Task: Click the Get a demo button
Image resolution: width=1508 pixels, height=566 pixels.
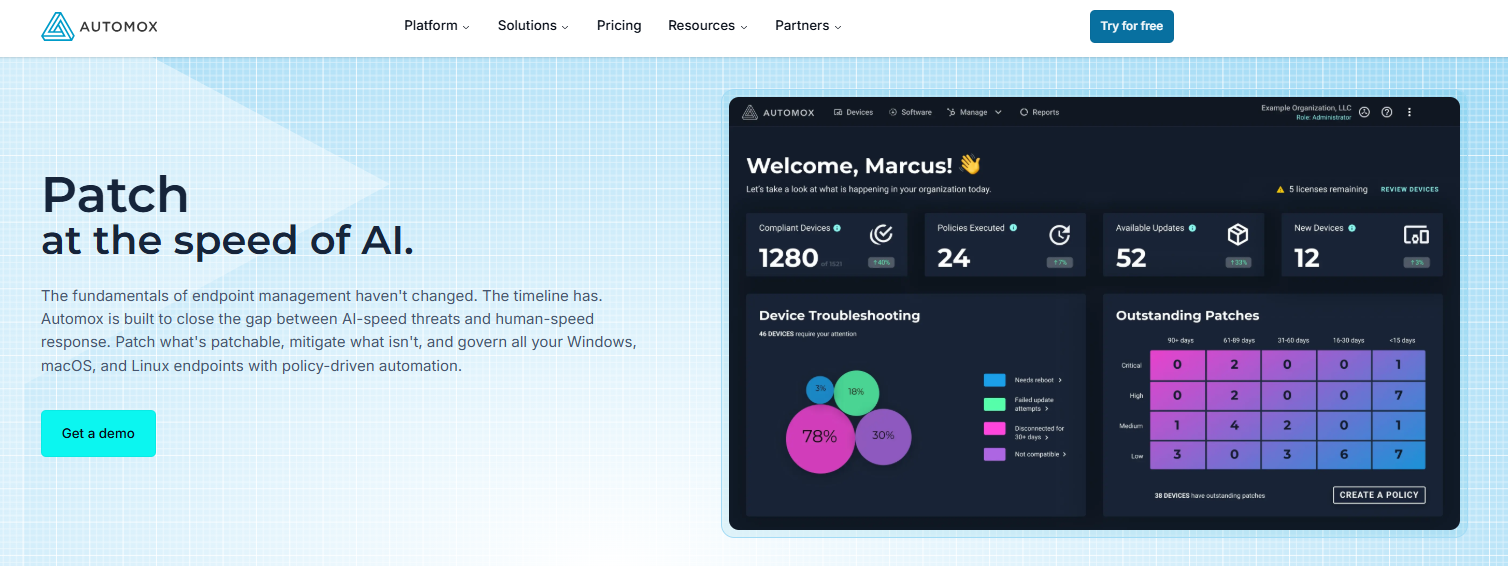Action: coord(98,433)
